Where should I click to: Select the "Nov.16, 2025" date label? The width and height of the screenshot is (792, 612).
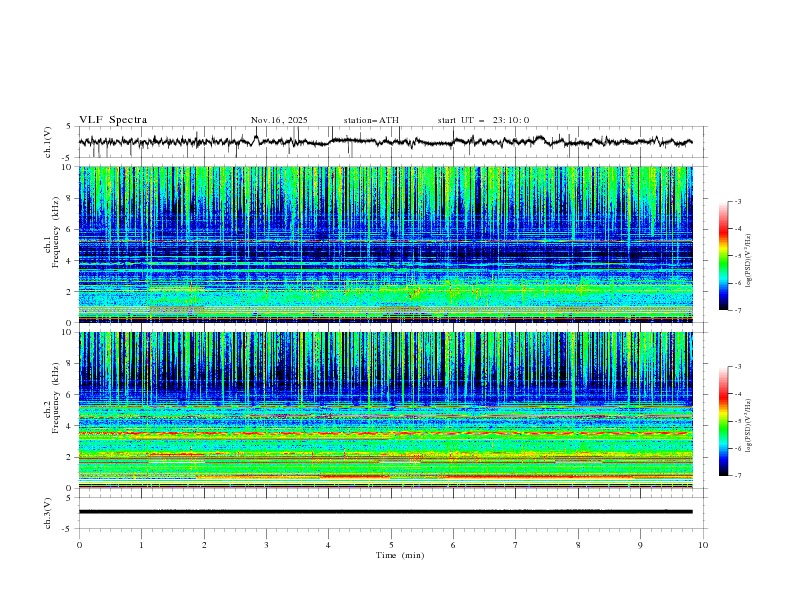pos(279,120)
